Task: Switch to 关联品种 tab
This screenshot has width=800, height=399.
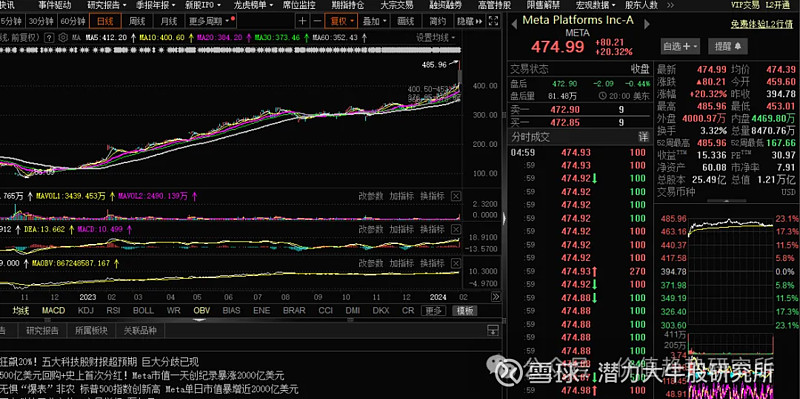Action: click(140, 331)
